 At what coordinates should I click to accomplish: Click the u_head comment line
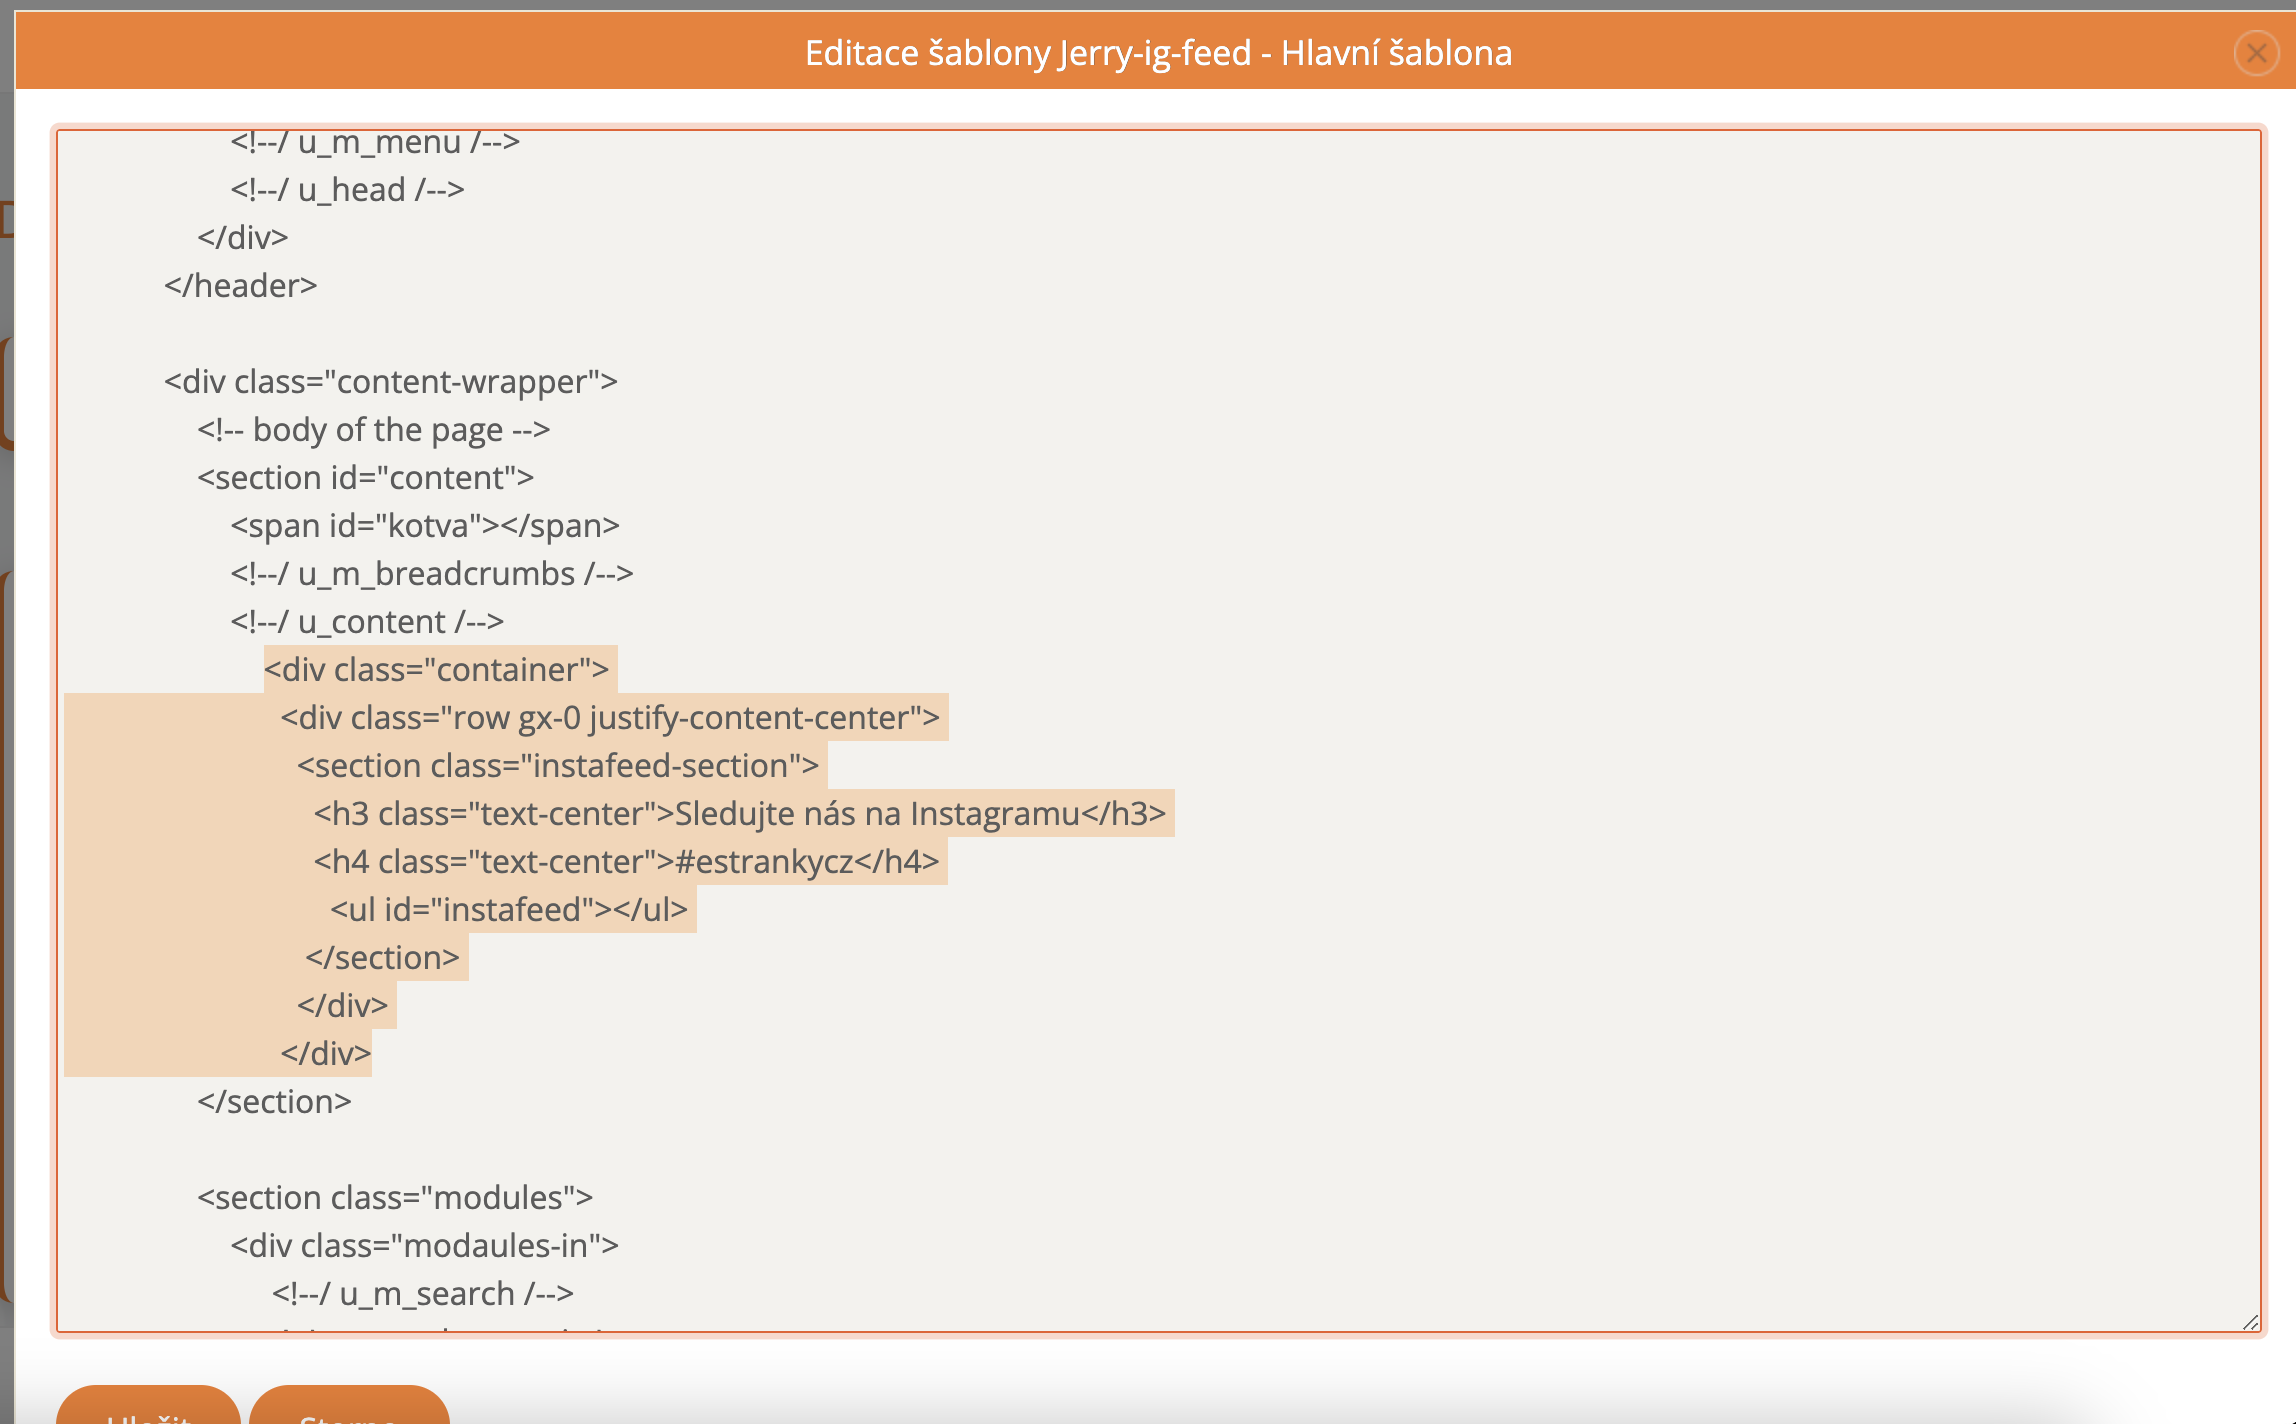pos(347,190)
